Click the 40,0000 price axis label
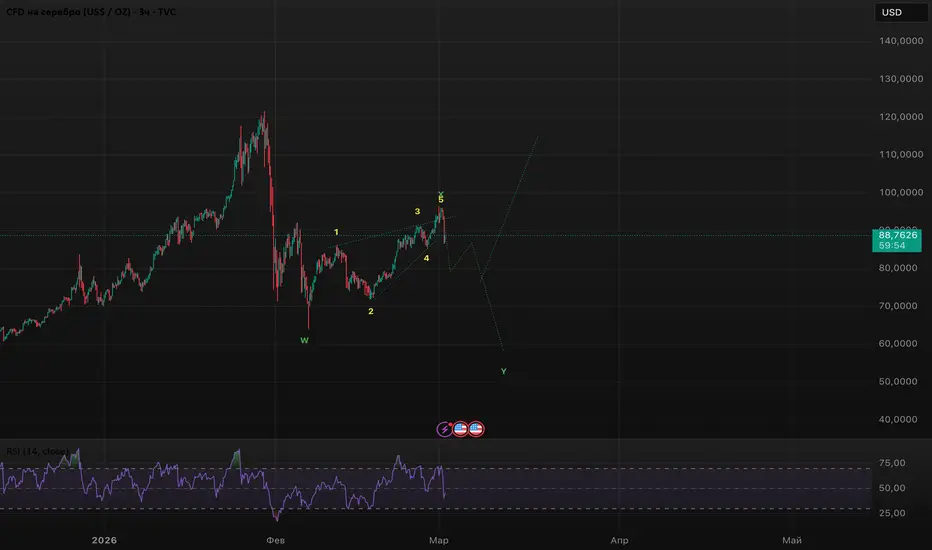Screen dimensions: 932x550 [898, 420]
